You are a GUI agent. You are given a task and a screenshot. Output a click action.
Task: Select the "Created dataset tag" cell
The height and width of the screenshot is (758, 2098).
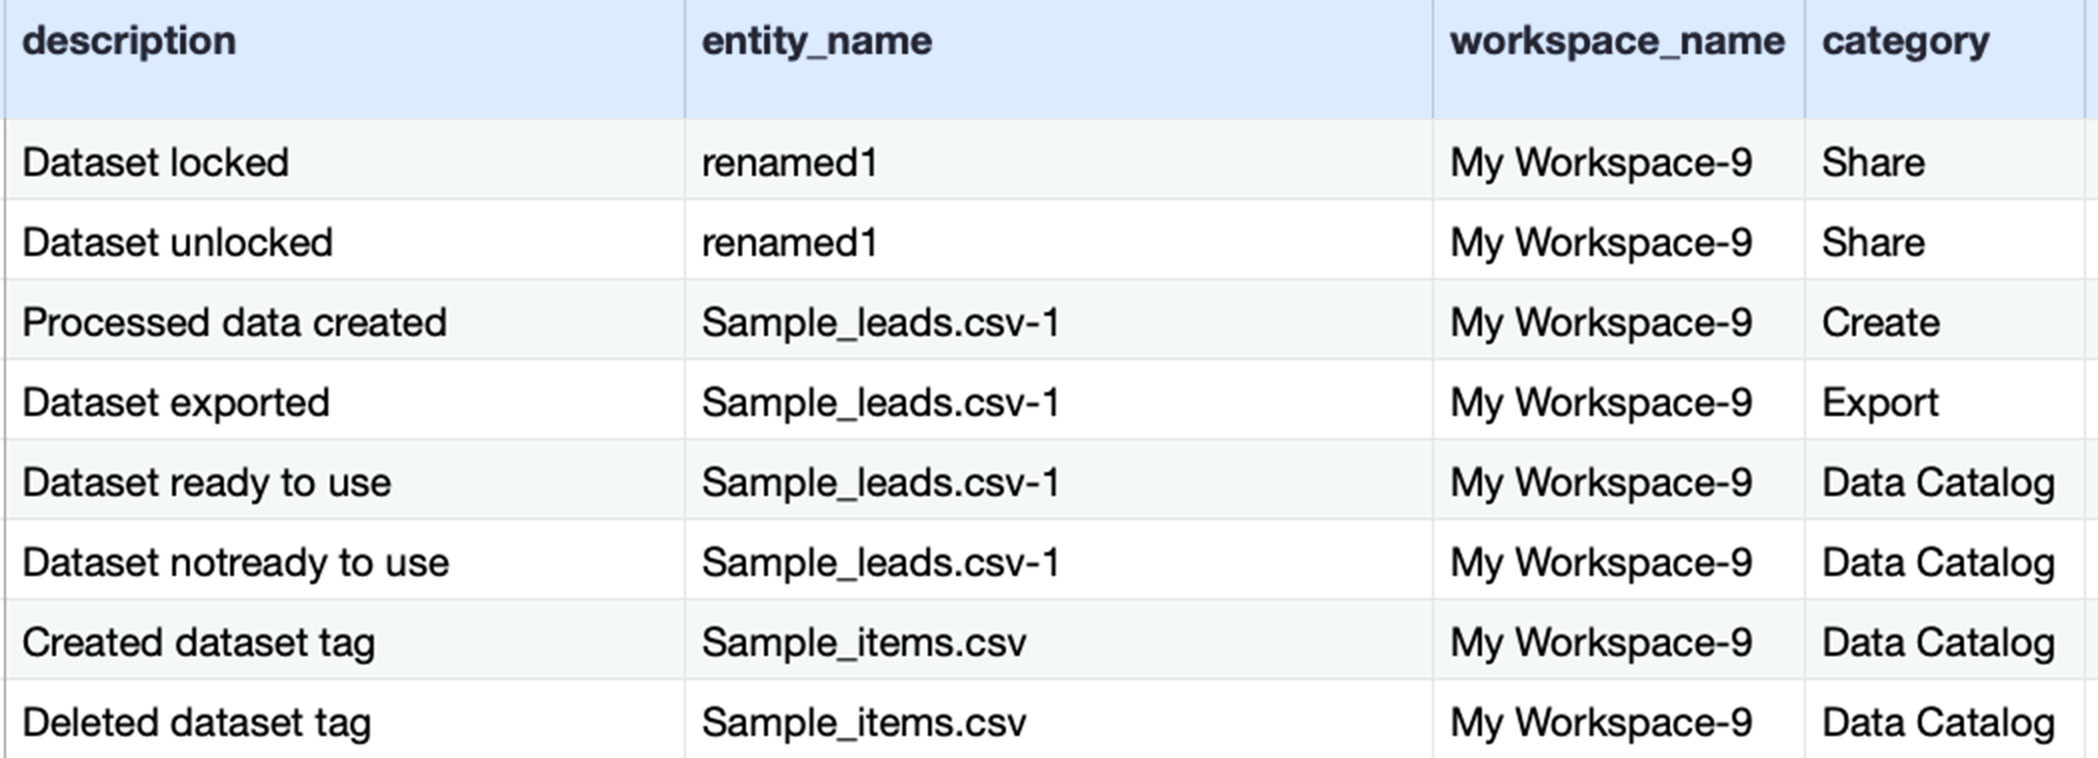pyautogui.click(x=198, y=642)
